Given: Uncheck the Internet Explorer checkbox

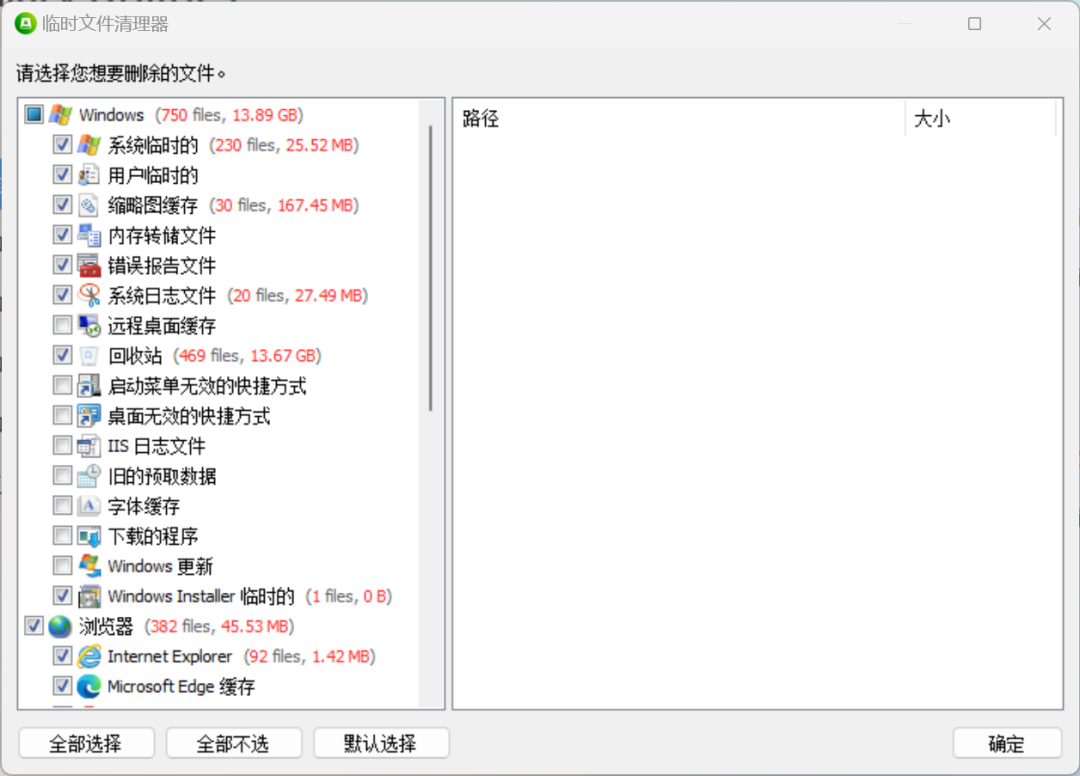Looking at the screenshot, I should coord(62,656).
